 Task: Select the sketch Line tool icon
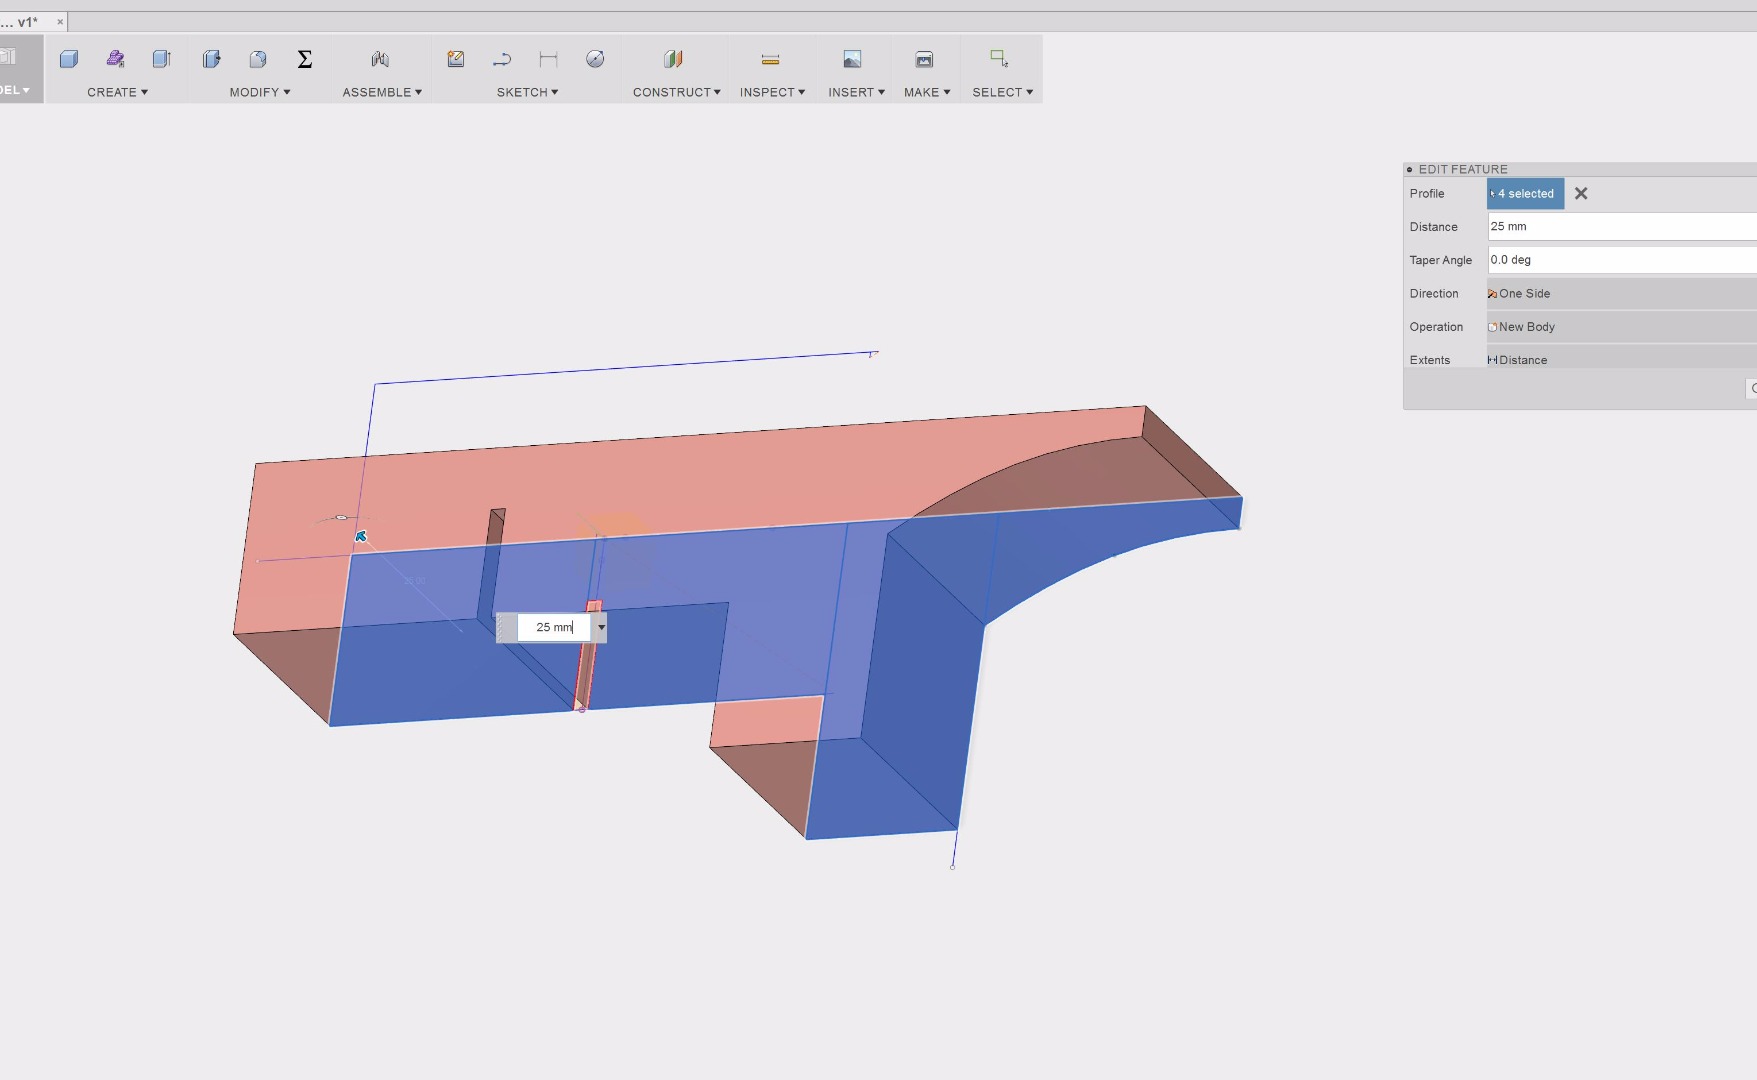click(x=502, y=59)
